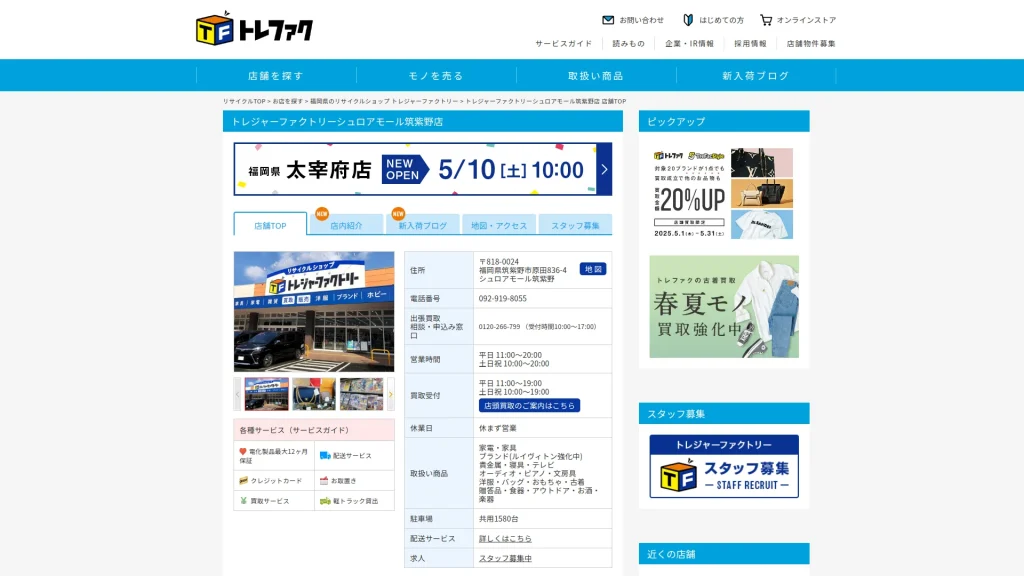Viewport: 1024px width, 576px height.
Task: Show next store photo thumbnails
Action: click(391, 394)
